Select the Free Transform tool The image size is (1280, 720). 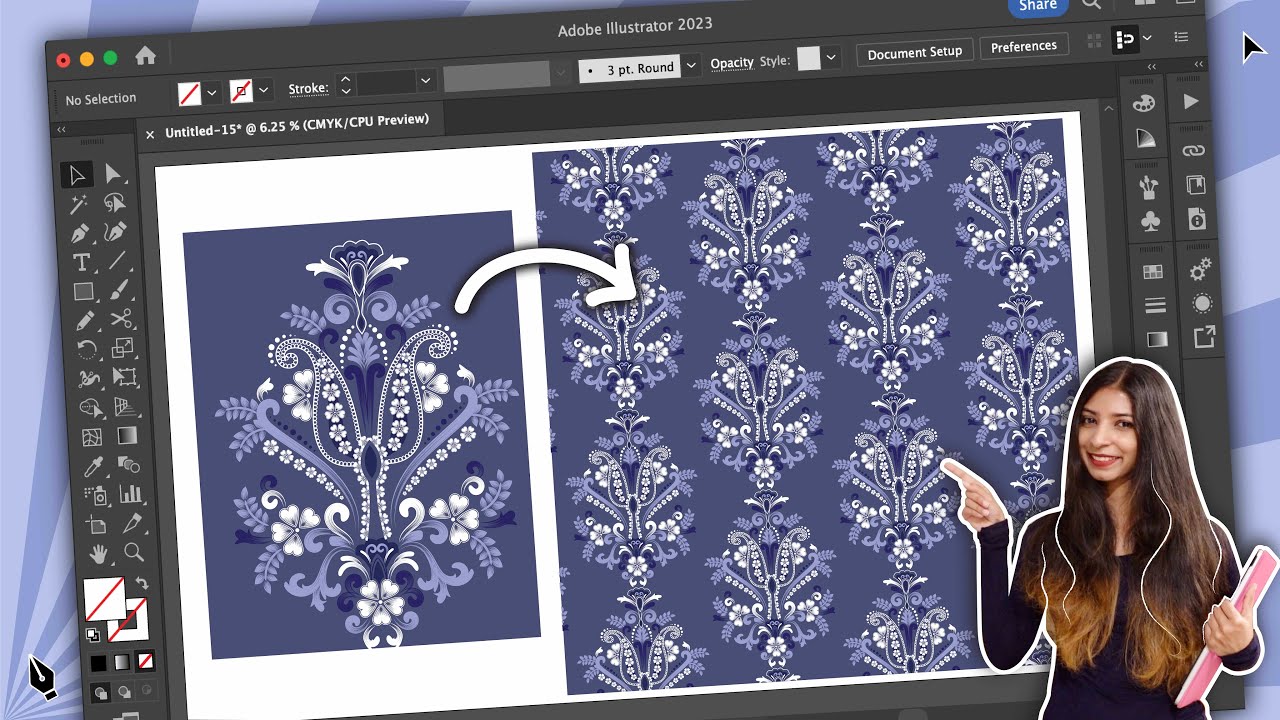pyautogui.click(x=125, y=377)
